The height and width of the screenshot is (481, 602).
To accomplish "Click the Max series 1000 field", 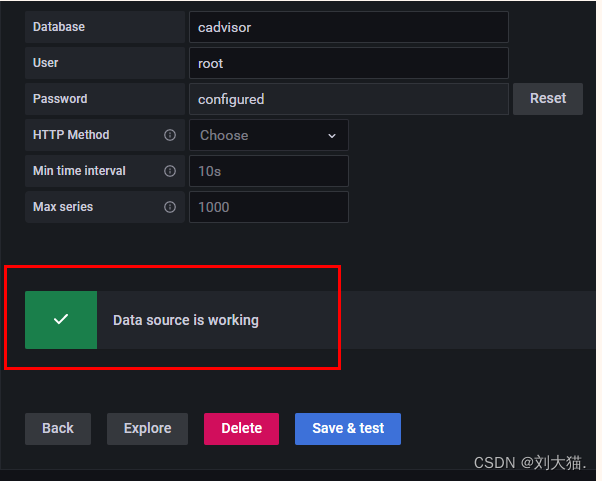I will 269,207.
